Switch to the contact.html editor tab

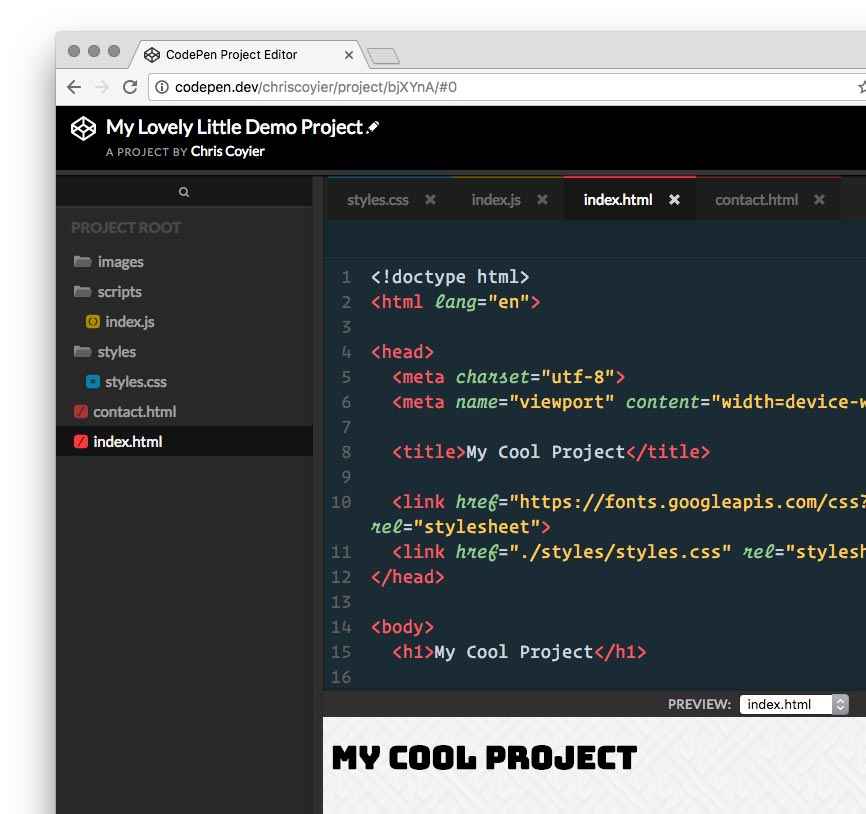coord(755,199)
